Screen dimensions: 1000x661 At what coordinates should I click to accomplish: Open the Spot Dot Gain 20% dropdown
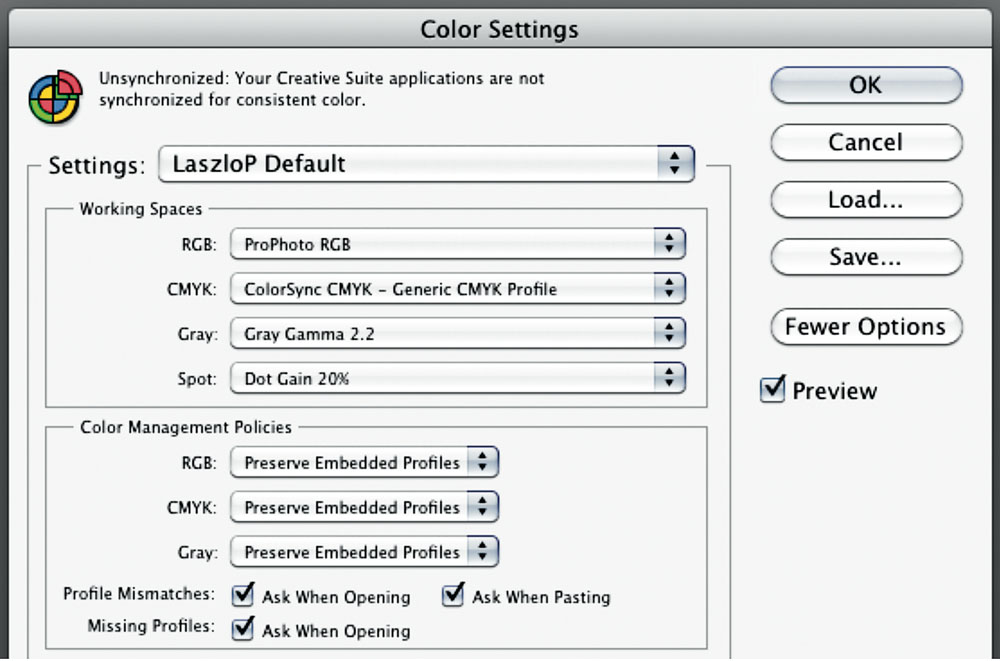pos(457,378)
